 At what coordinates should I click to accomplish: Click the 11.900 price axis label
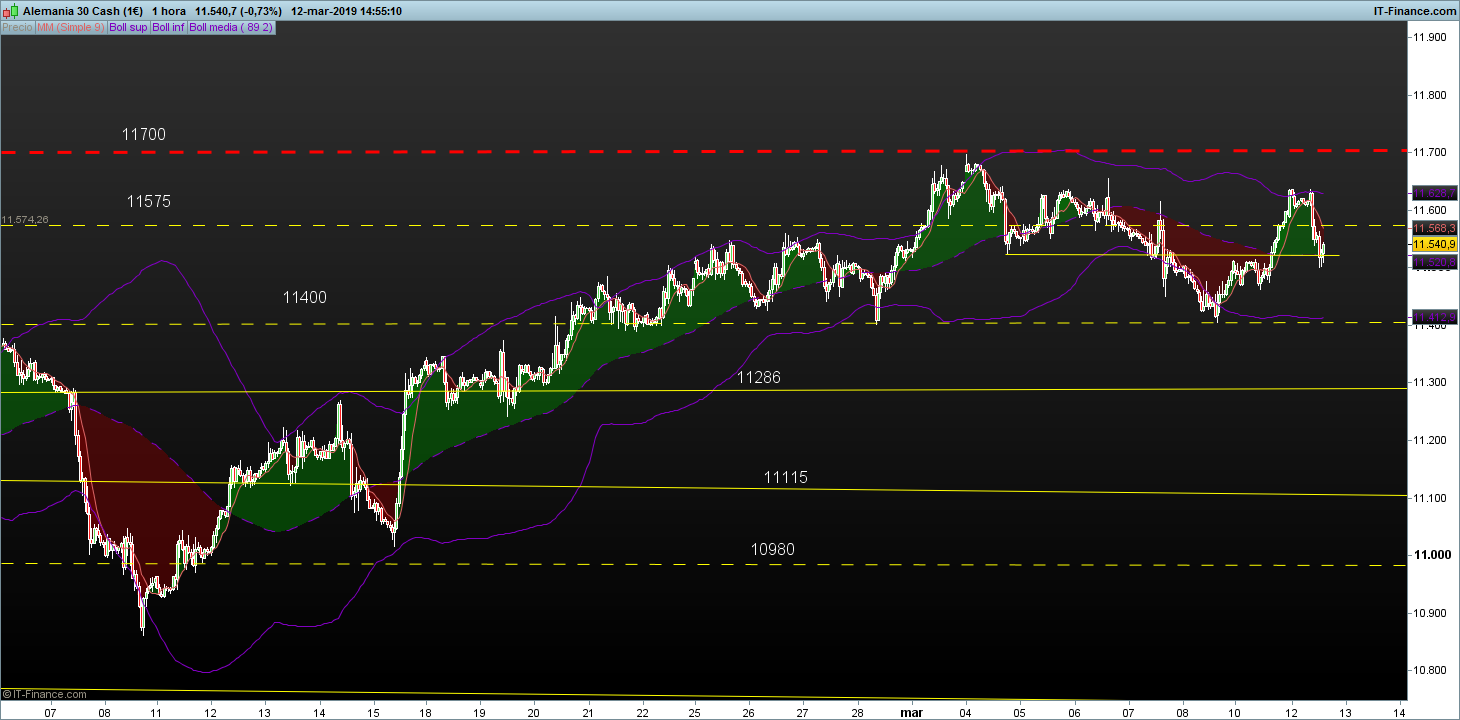coord(1429,38)
